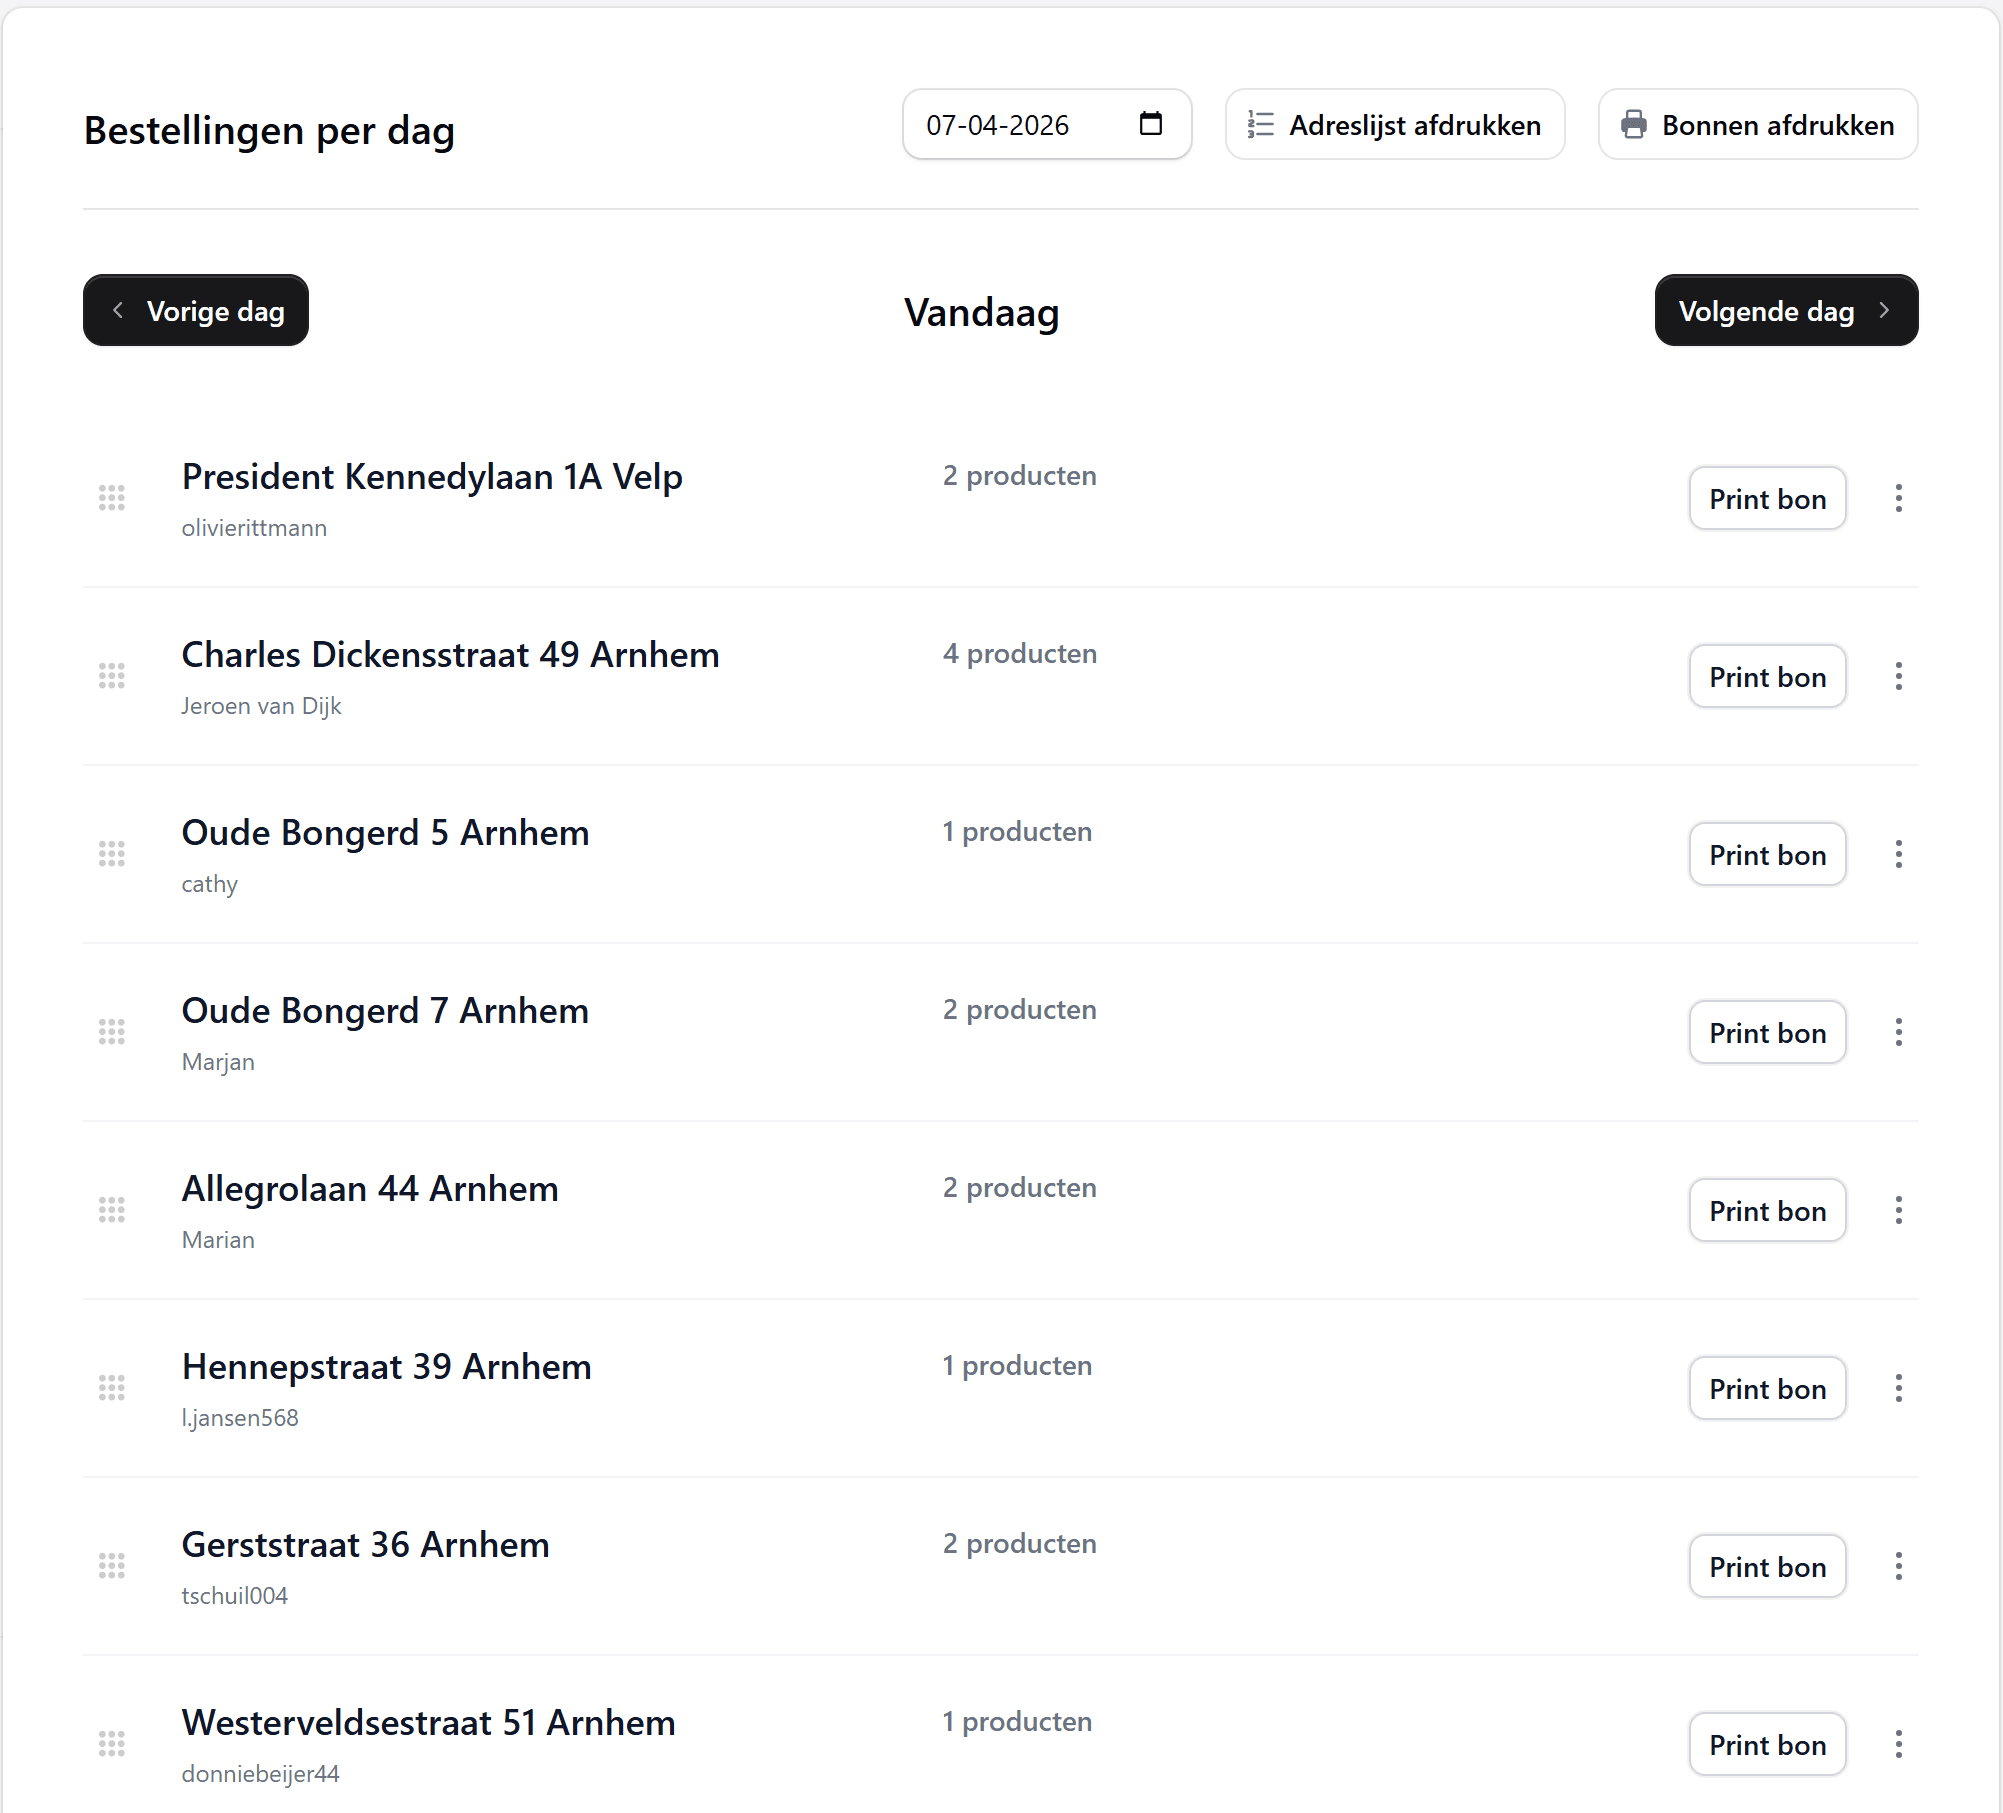2003x1813 pixels.
Task: Click drag handle for Westerveldsestraat 51 order
Action: (112, 1744)
